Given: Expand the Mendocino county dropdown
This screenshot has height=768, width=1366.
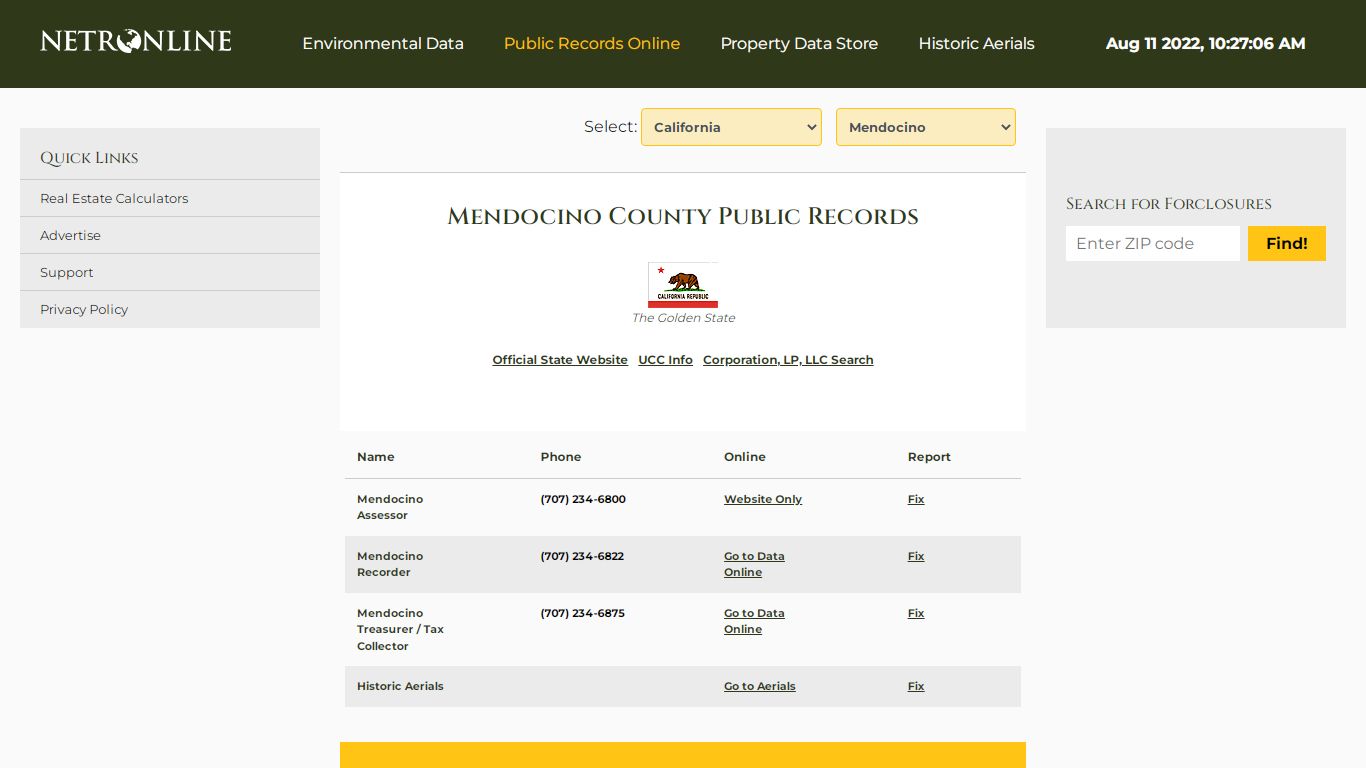Looking at the screenshot, I should click(926, 127).
